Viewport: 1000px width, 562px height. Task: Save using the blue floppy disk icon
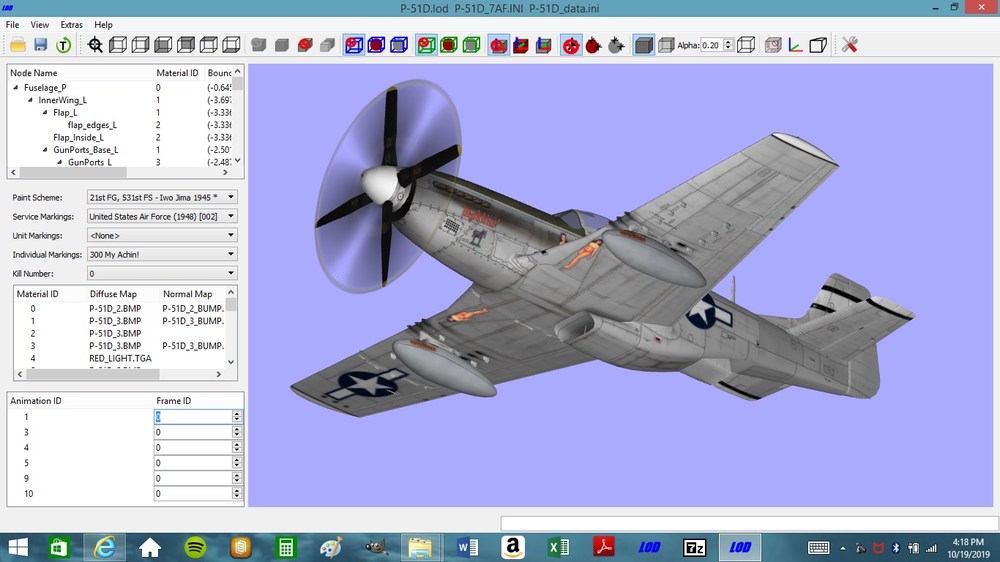(41, 45)
